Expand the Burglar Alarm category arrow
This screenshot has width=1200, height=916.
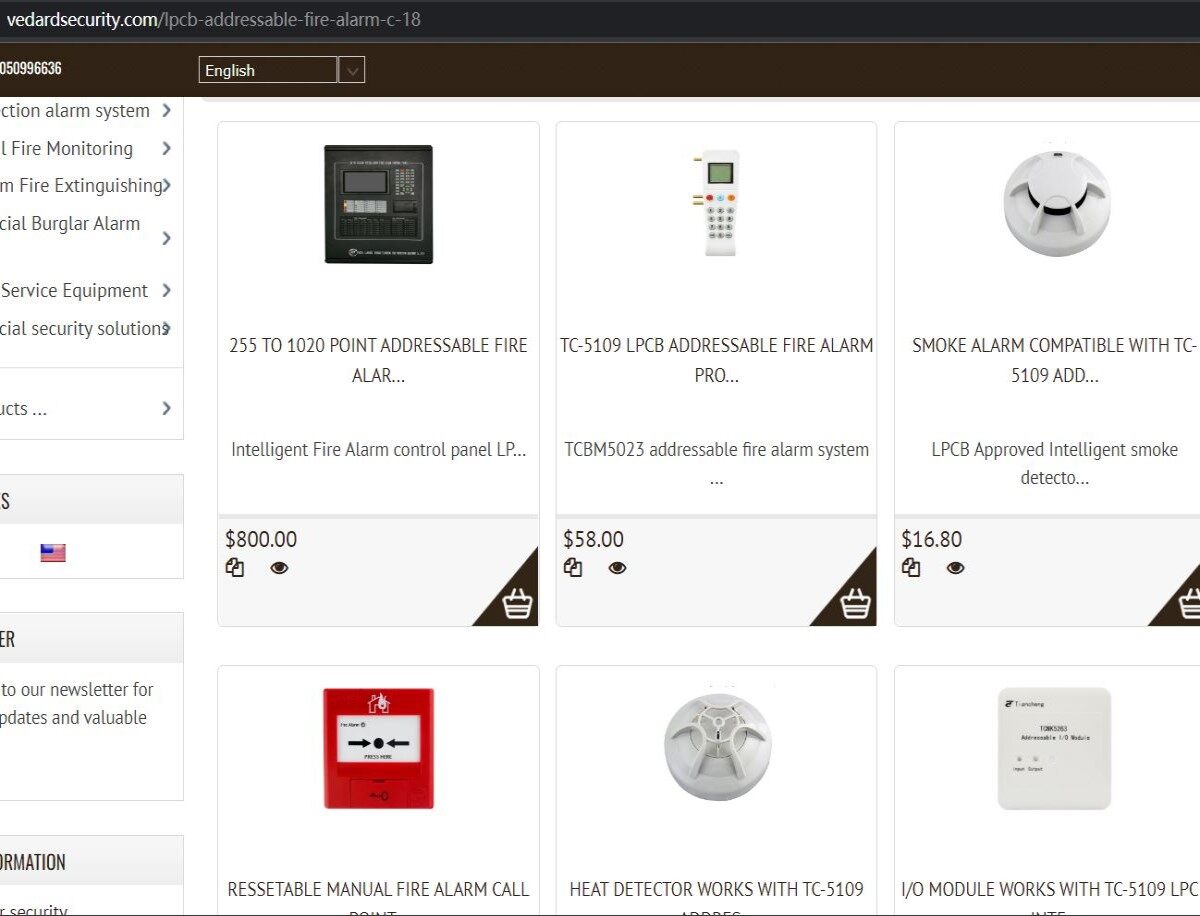point(166,238)
